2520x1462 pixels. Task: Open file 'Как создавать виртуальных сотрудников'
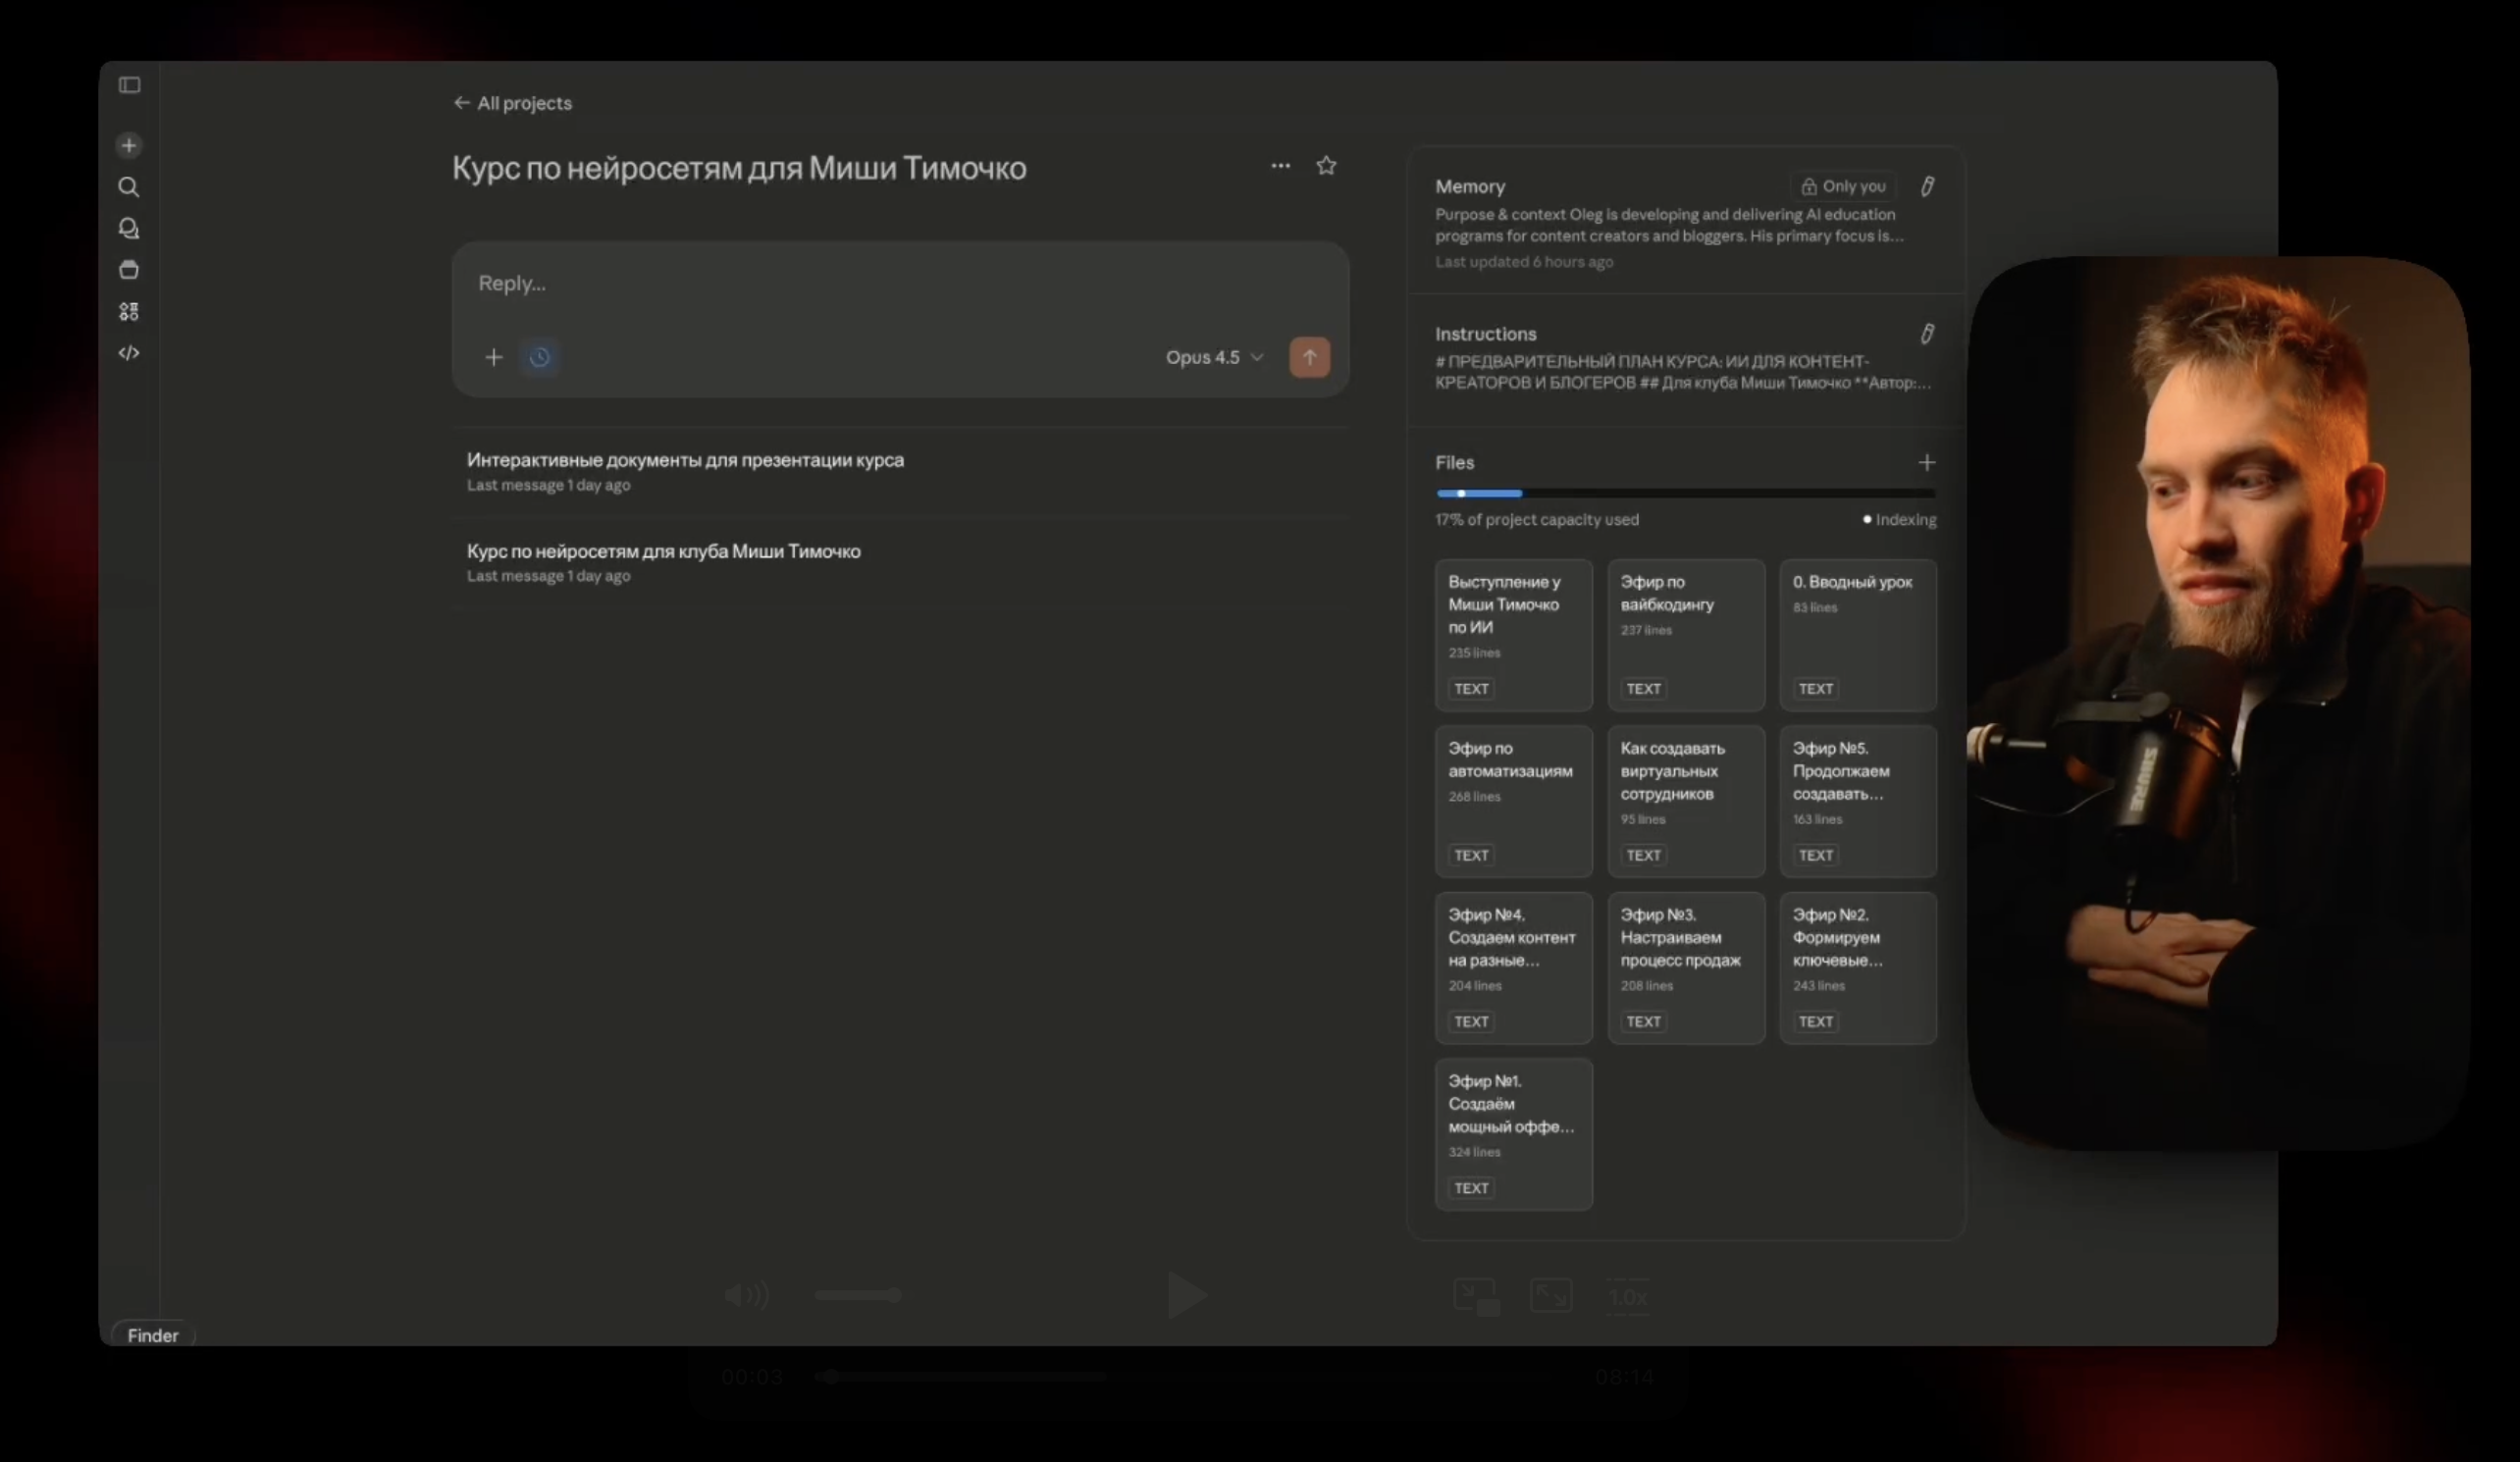[1686, 801]
